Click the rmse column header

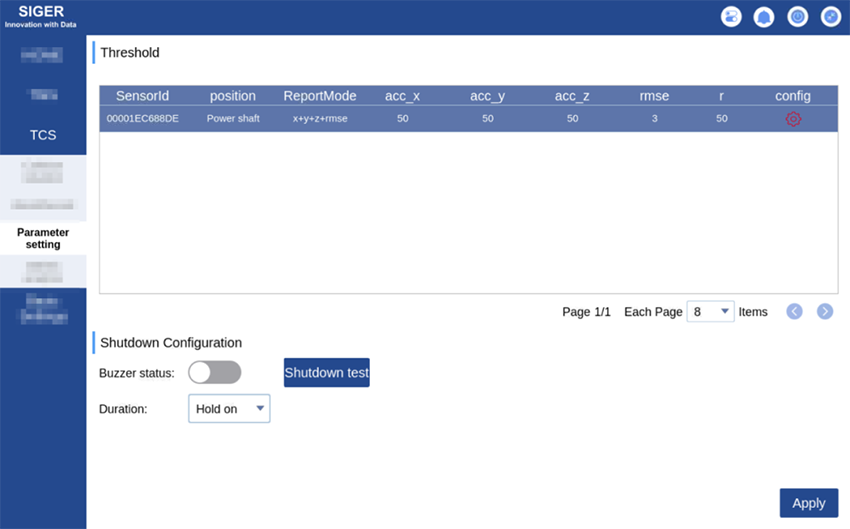coord(654,96)
